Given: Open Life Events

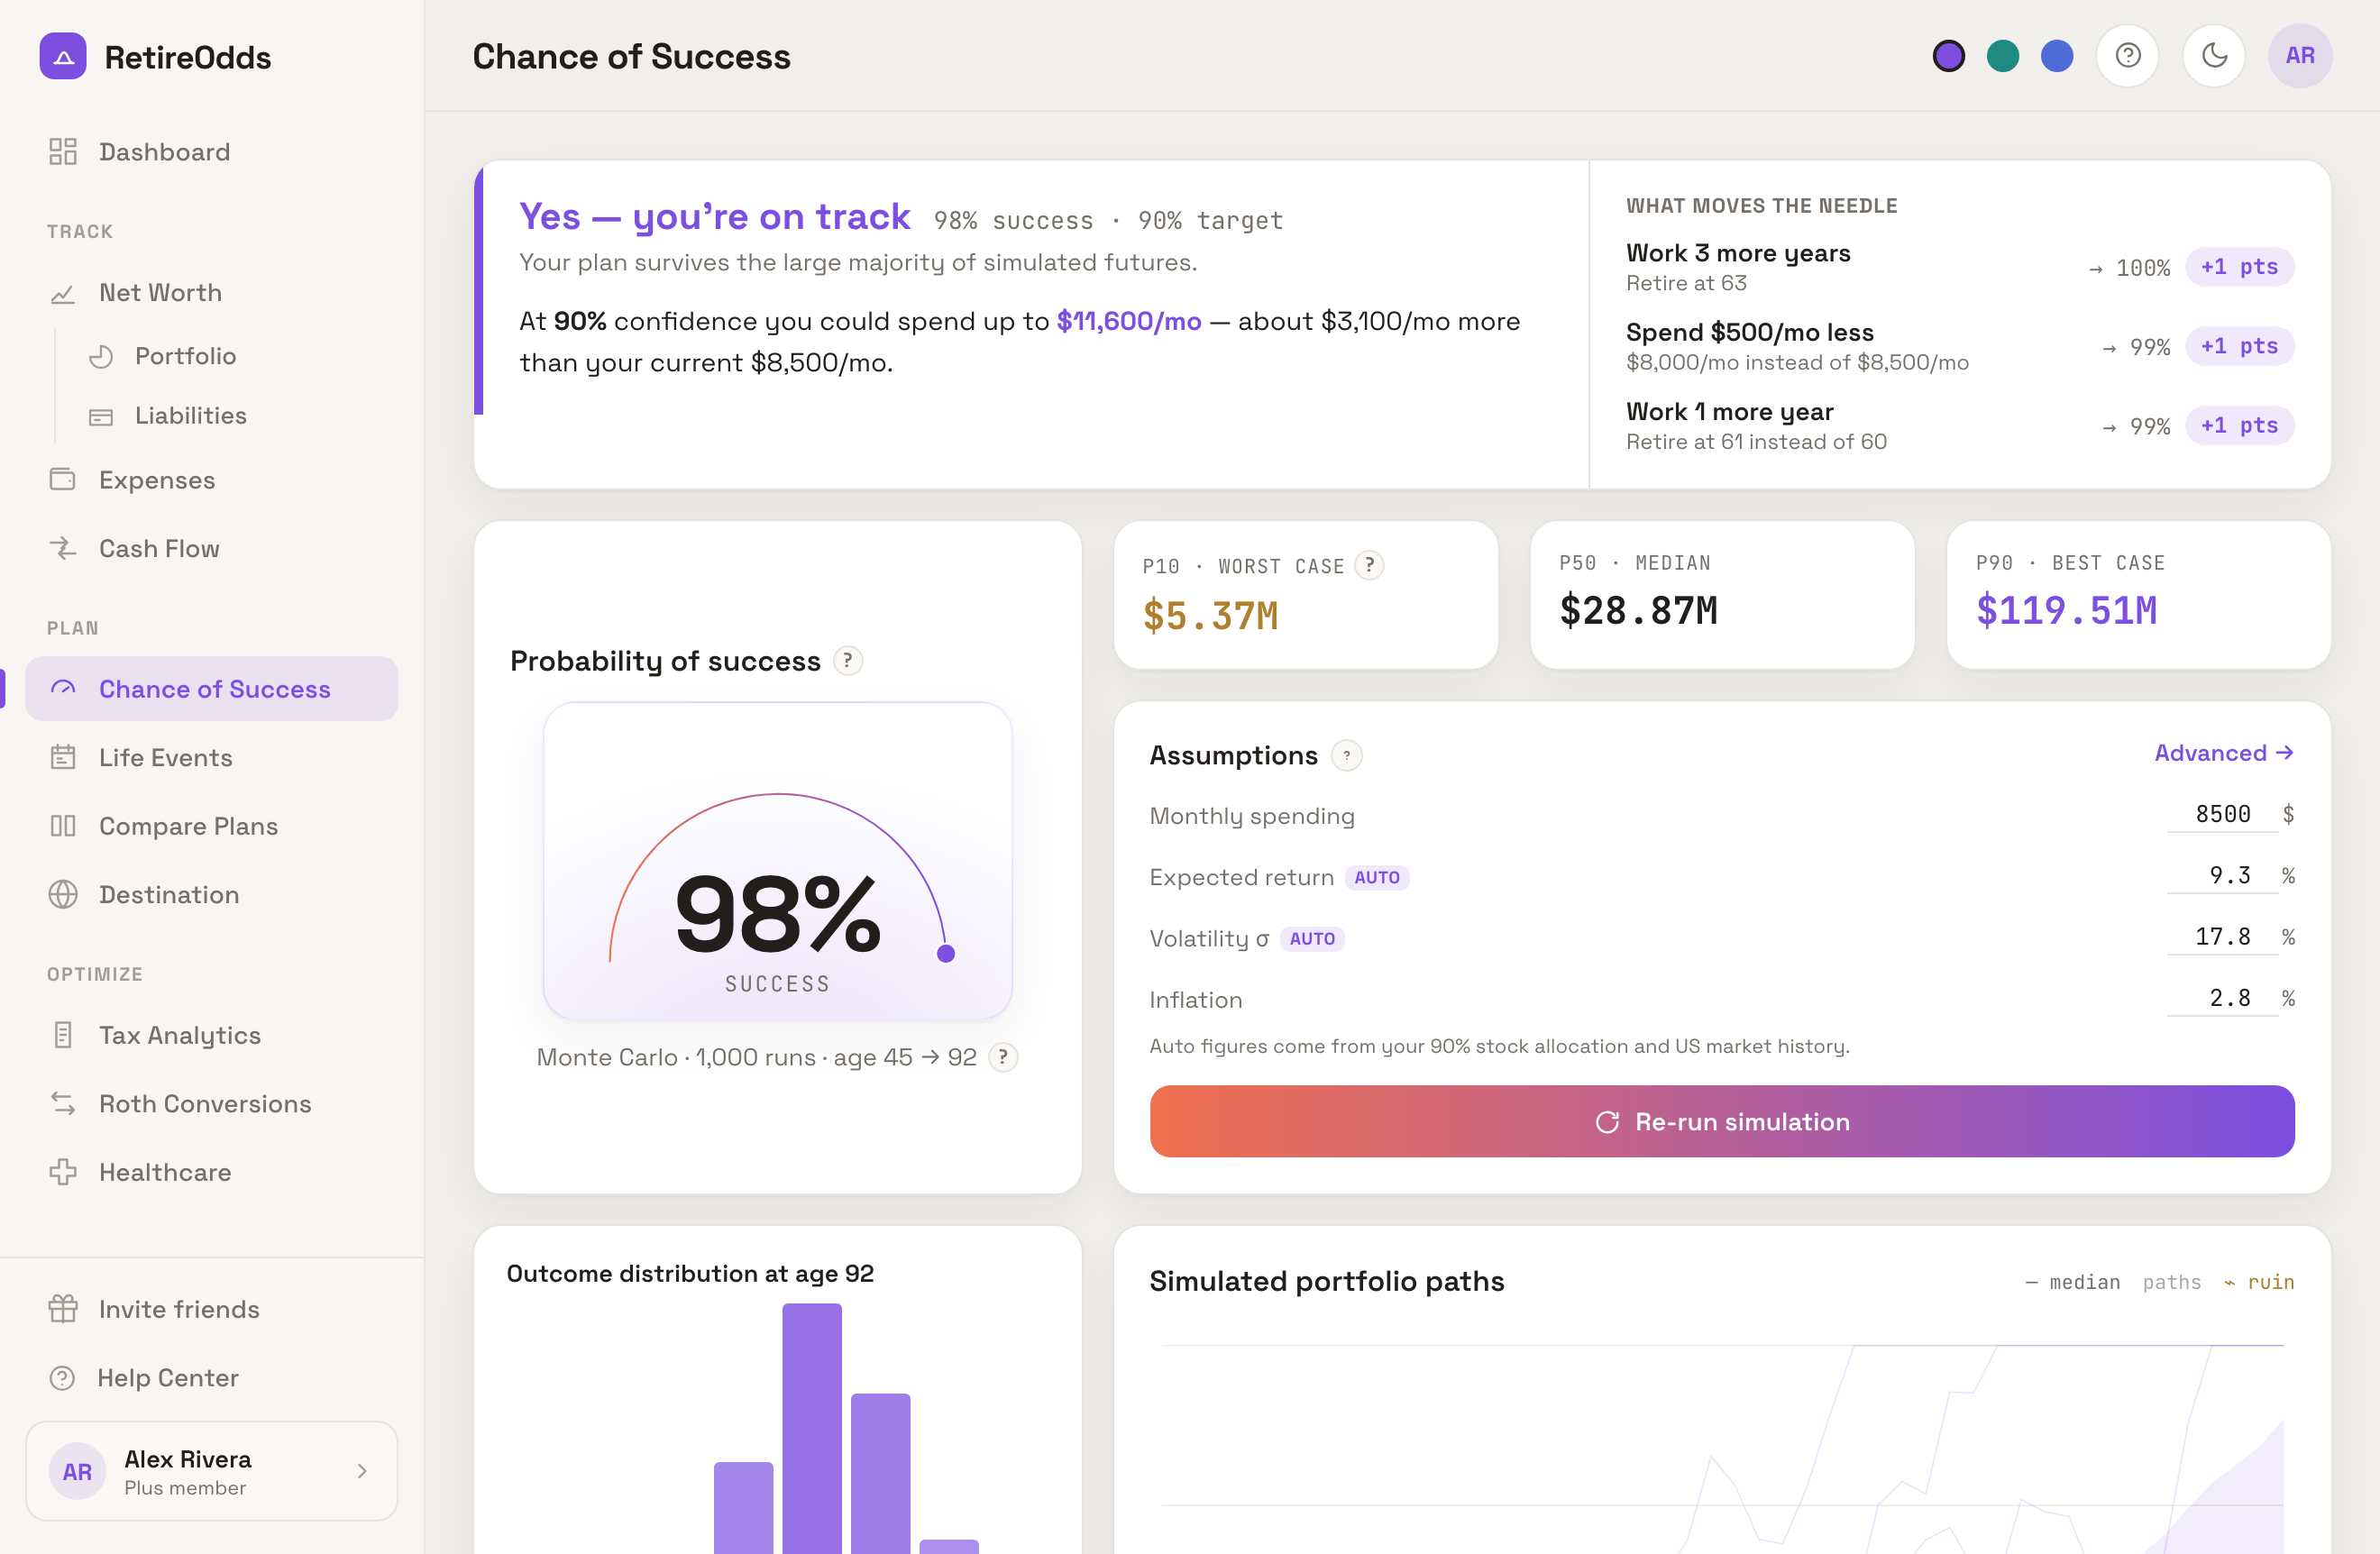Looking at the screenshot, I should click(212, 757).
